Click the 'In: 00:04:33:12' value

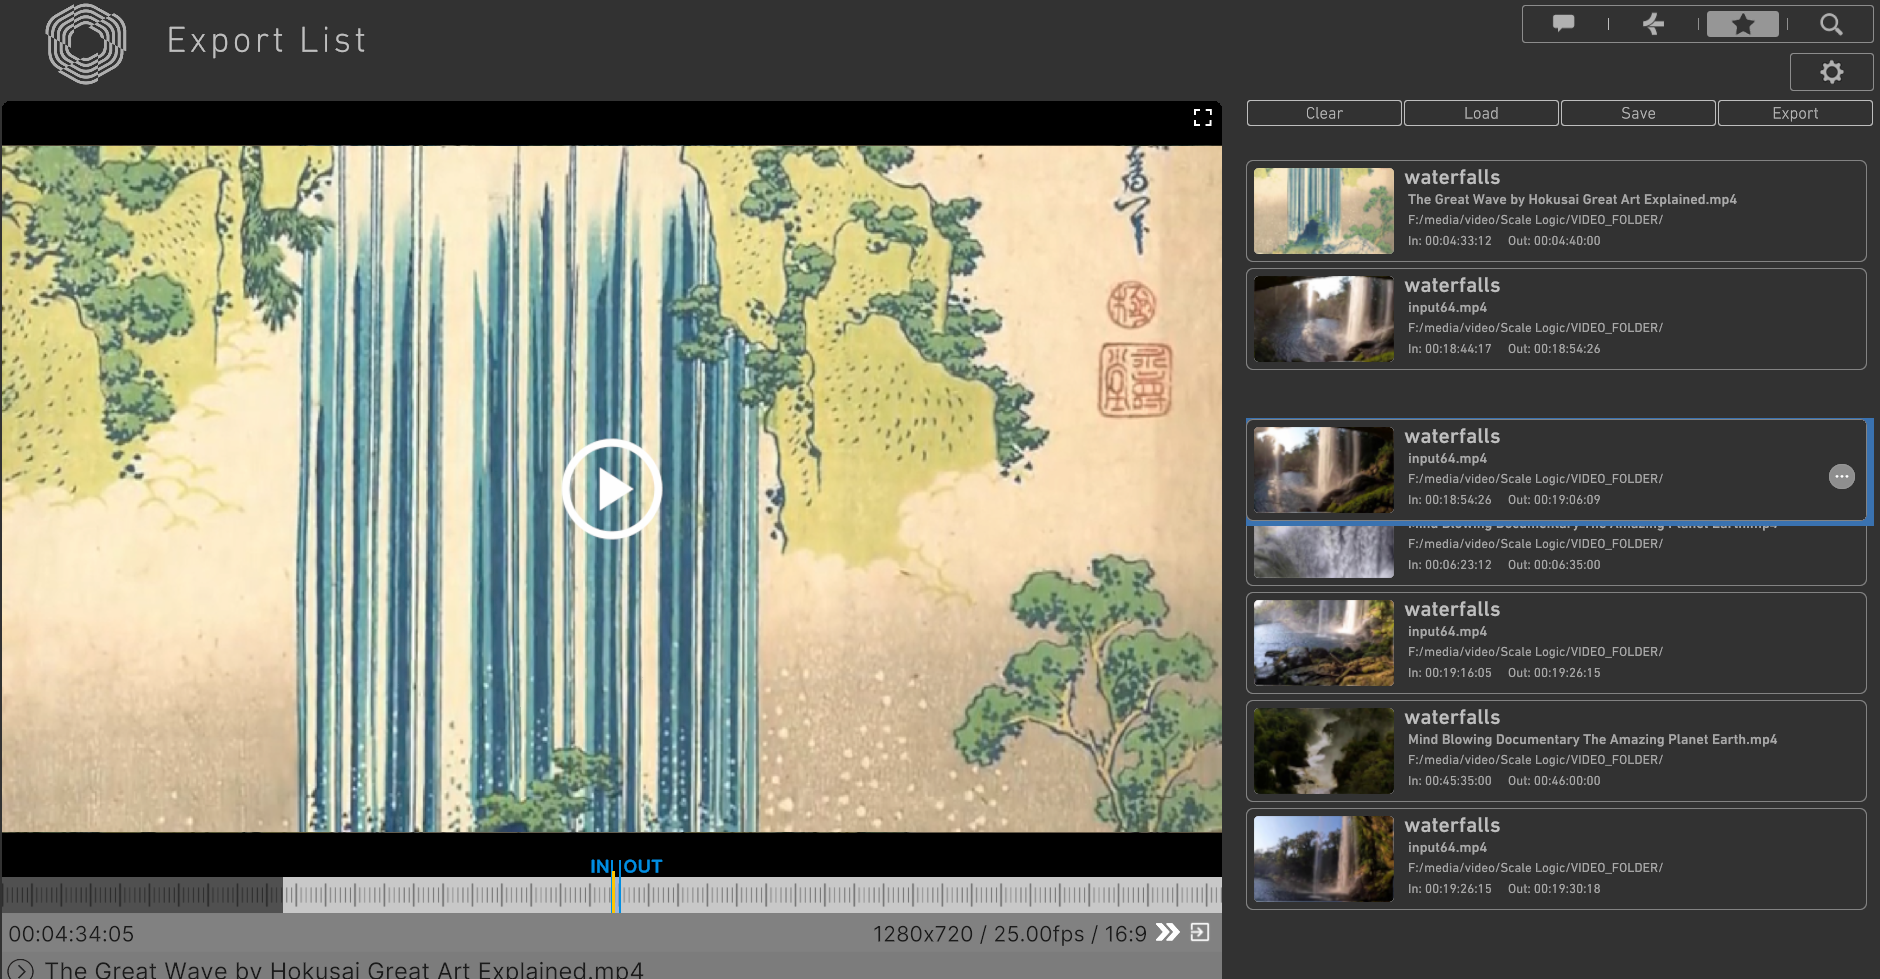point(1449,241)
